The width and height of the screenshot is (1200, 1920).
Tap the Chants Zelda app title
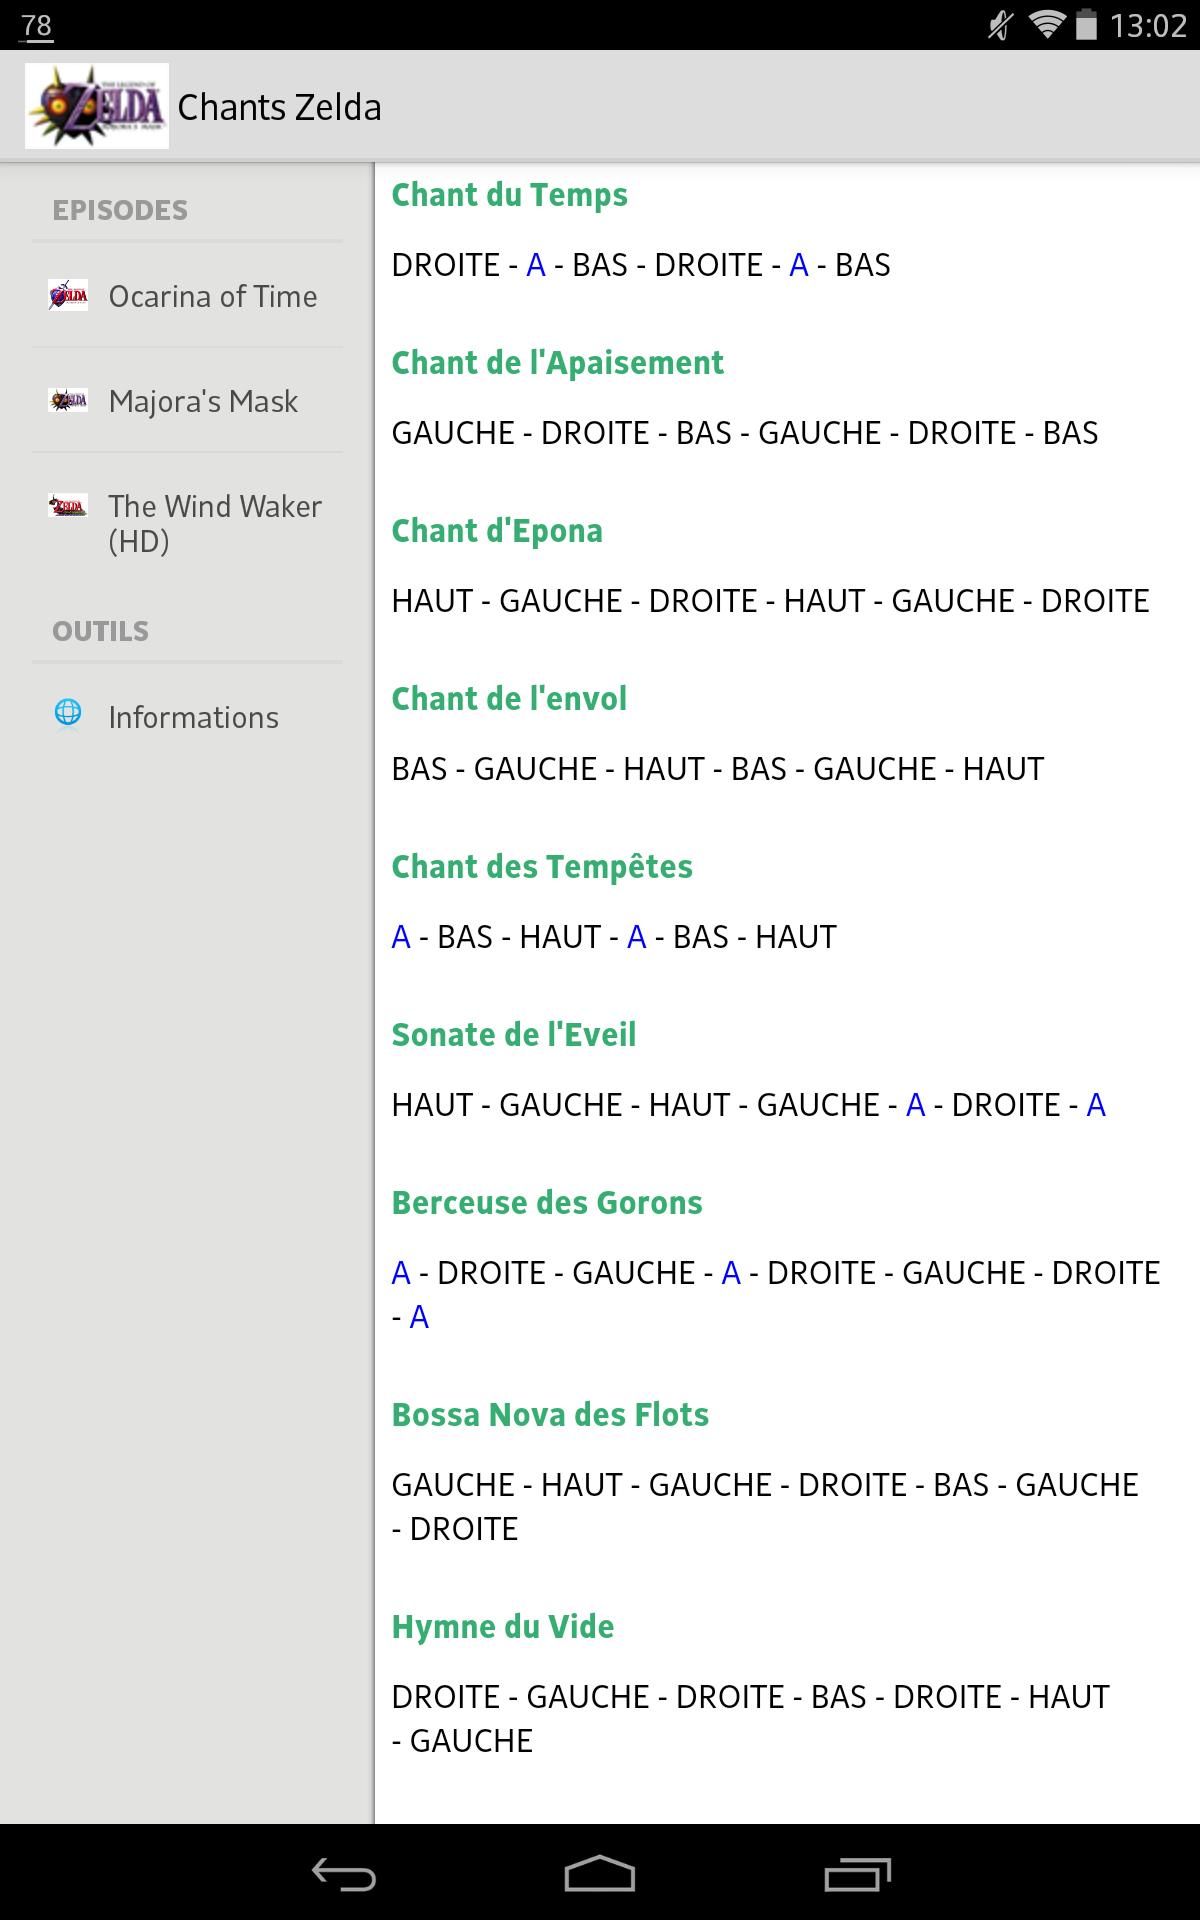coord(280,108)
